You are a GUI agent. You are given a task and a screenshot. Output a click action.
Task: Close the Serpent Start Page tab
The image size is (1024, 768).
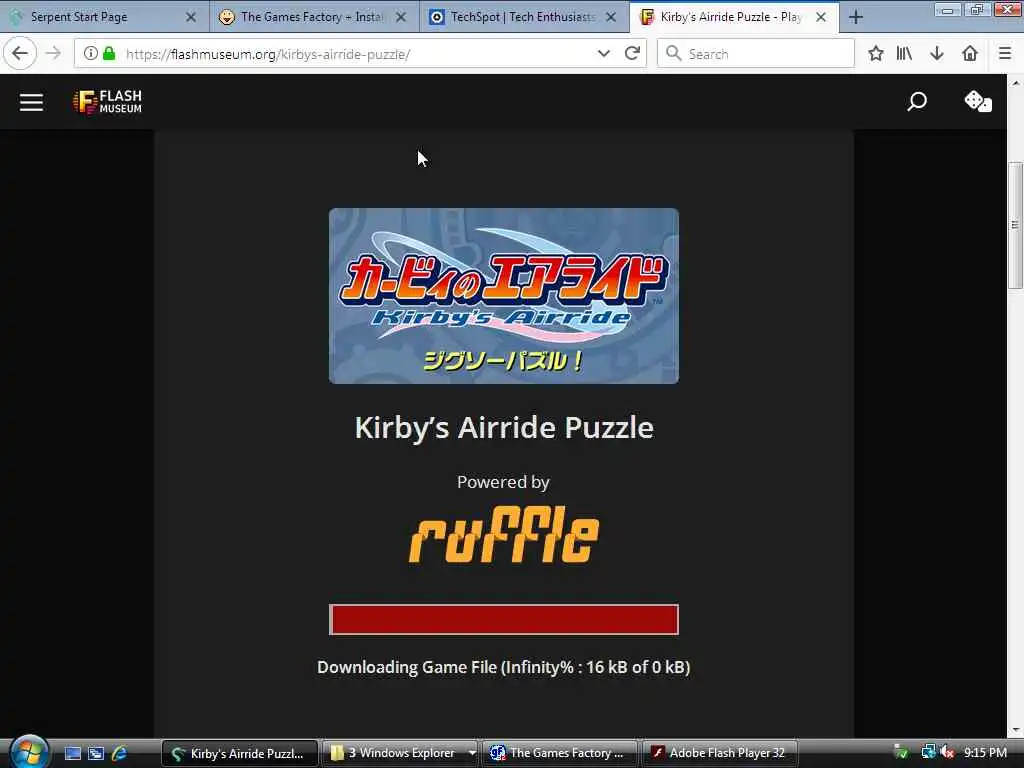click(x=191, y=17)
